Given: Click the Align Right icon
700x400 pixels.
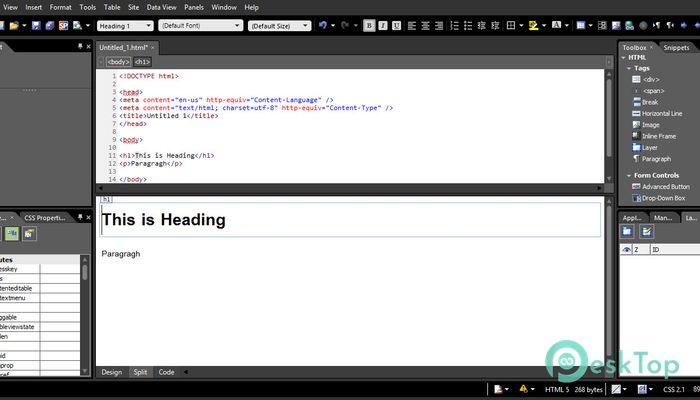Looking at the screenshot, I should (439, 26).
